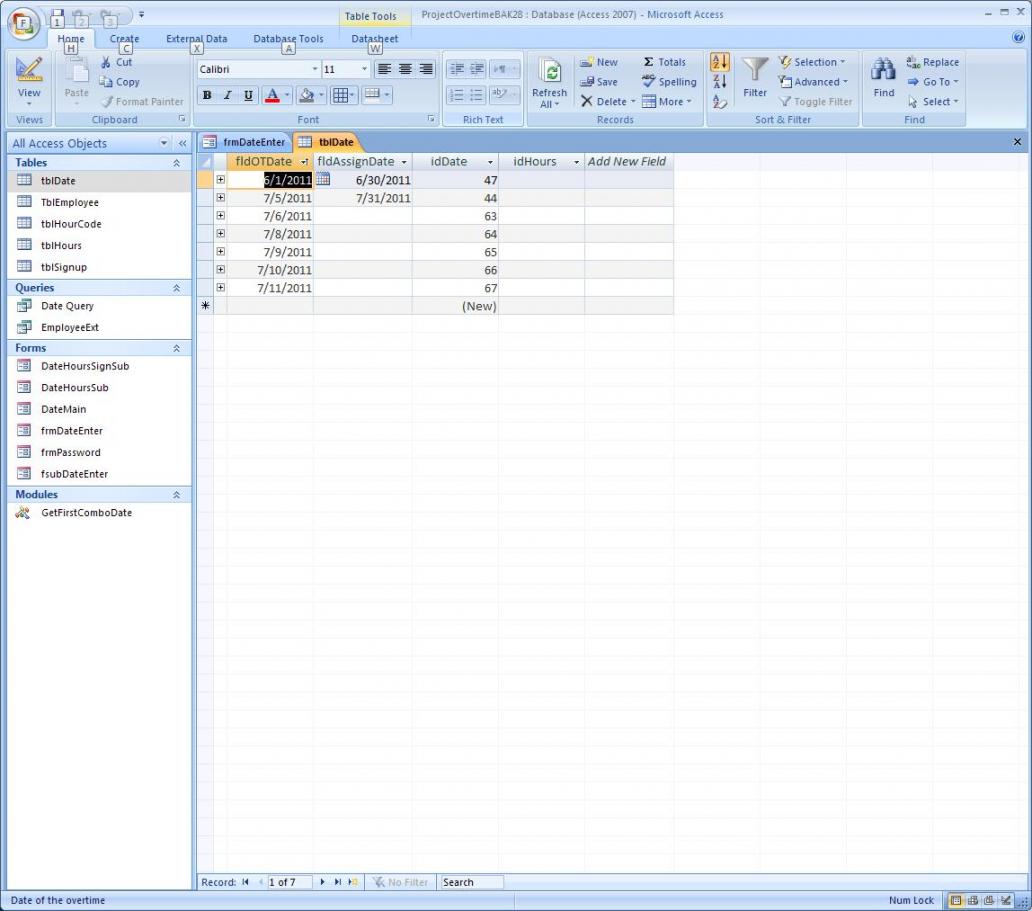The image size is (1032, 911).
Task: Collapse navigation pane shutter
Action: click(x=182, y=143)
